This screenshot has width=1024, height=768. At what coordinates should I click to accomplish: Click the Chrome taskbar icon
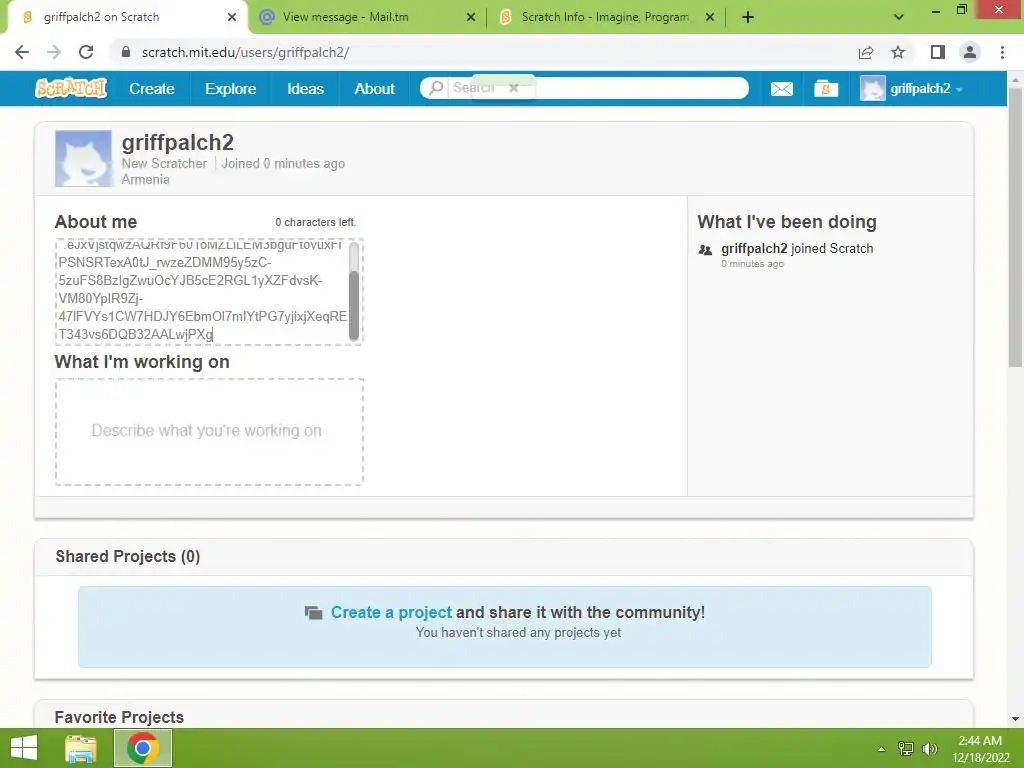pos(143,748)
